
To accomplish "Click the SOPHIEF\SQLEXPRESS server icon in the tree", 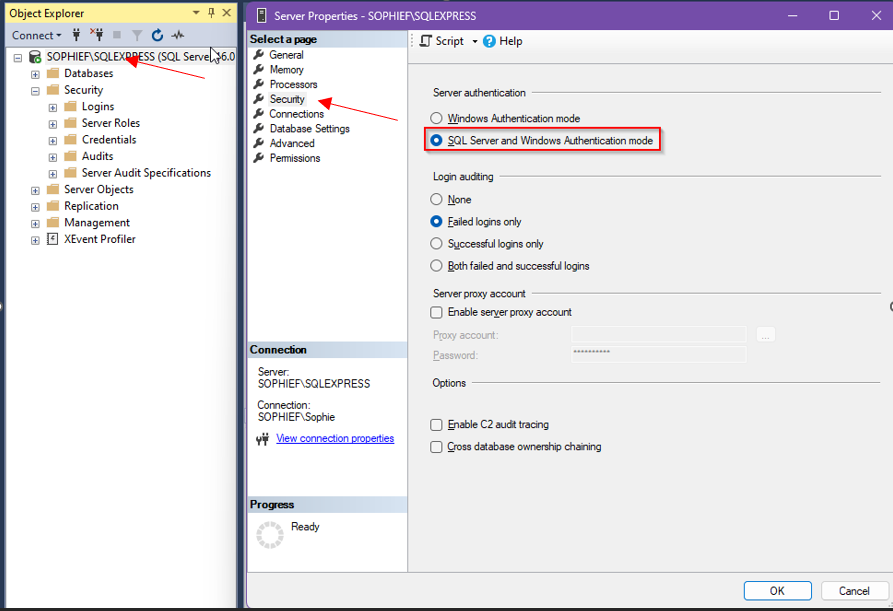I will [35, 56].
